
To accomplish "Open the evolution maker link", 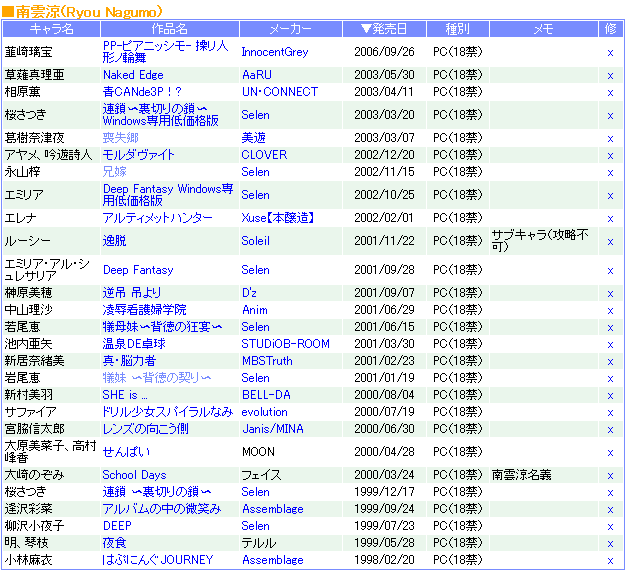I will click(264, 412).
